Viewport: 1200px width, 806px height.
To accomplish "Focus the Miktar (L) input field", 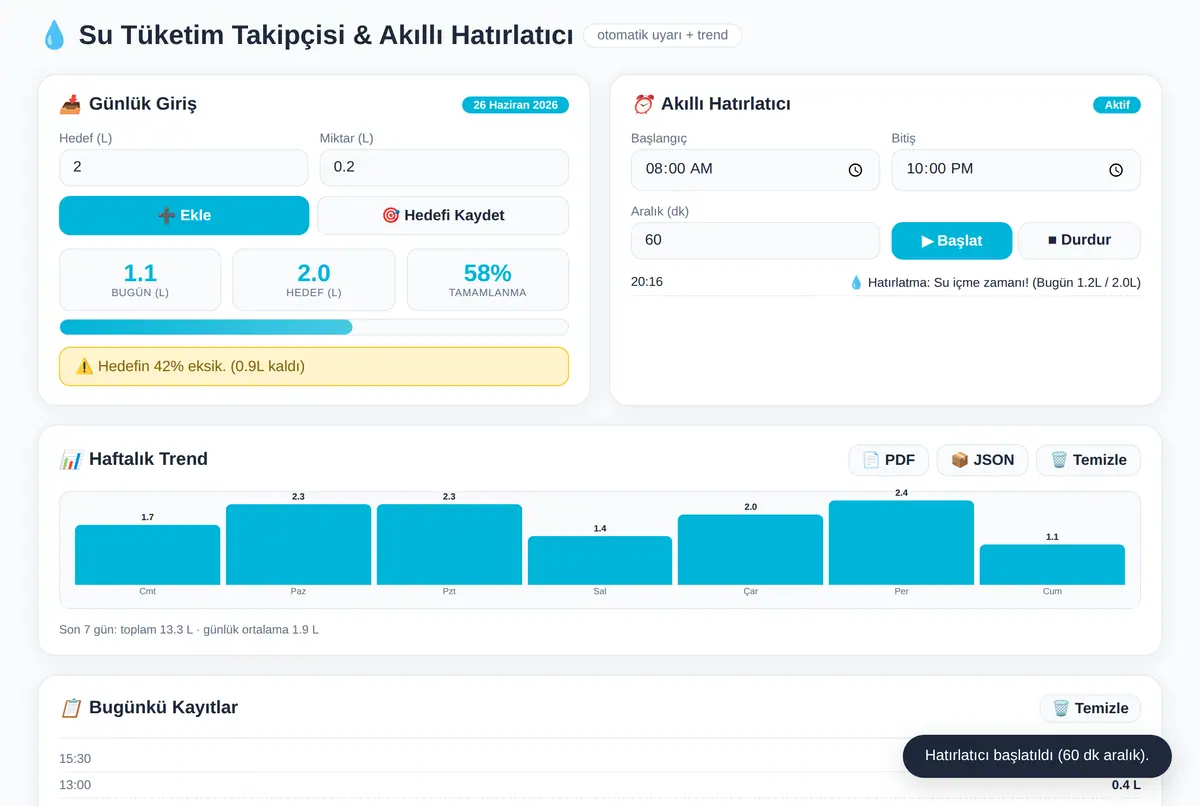I will pos(444,168).
